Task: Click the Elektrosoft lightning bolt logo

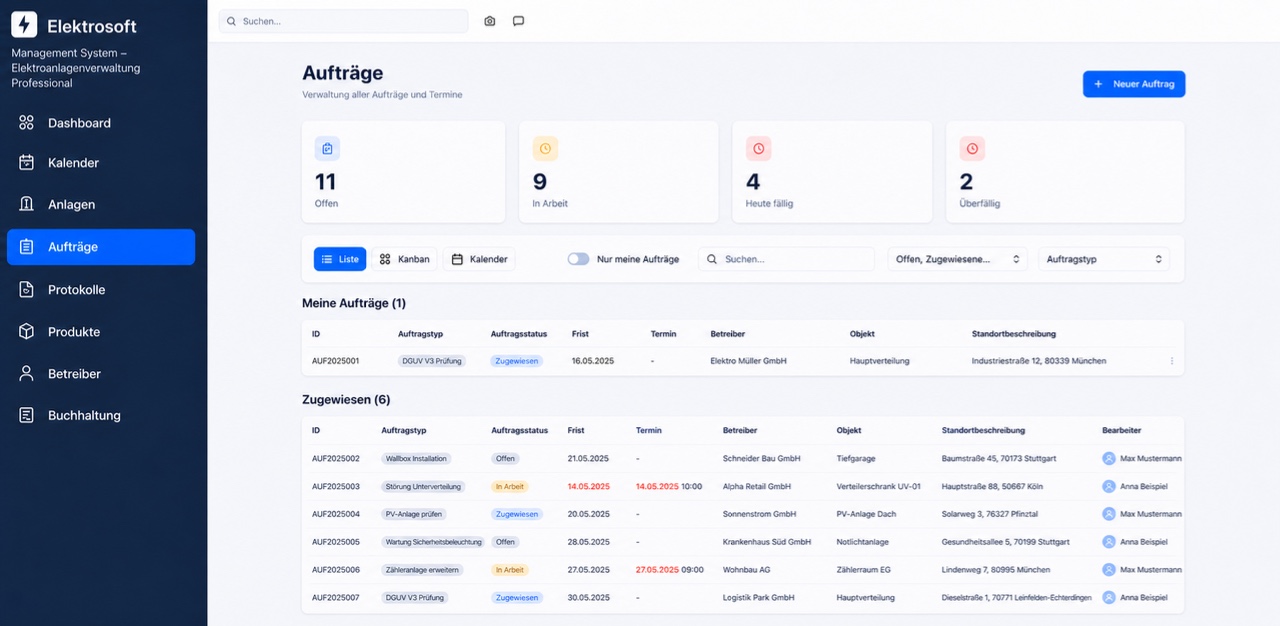Action: point(24,25)
